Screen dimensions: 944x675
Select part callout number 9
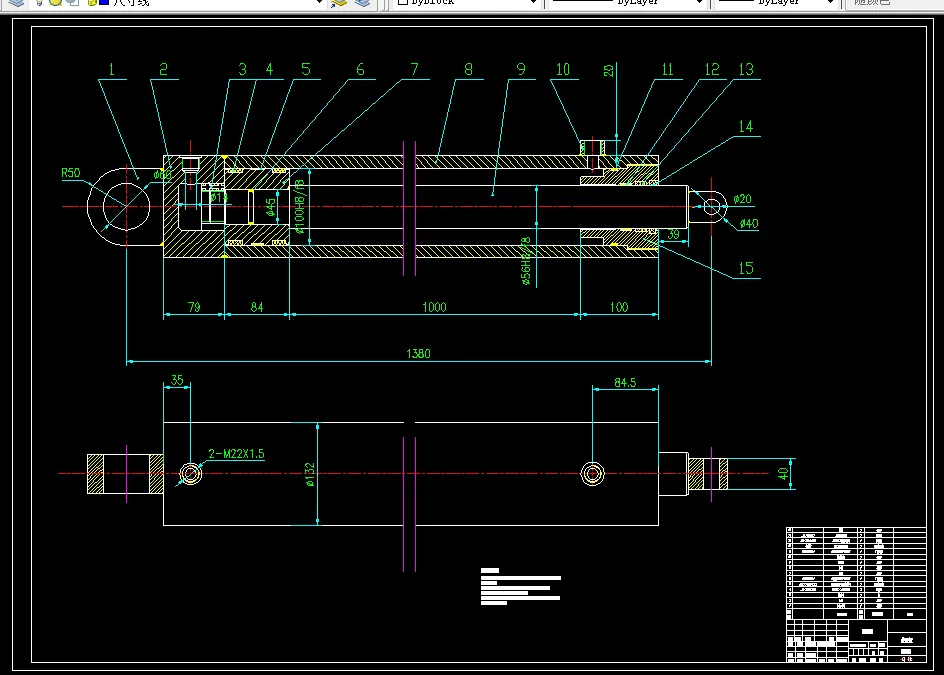click(521, 70)
